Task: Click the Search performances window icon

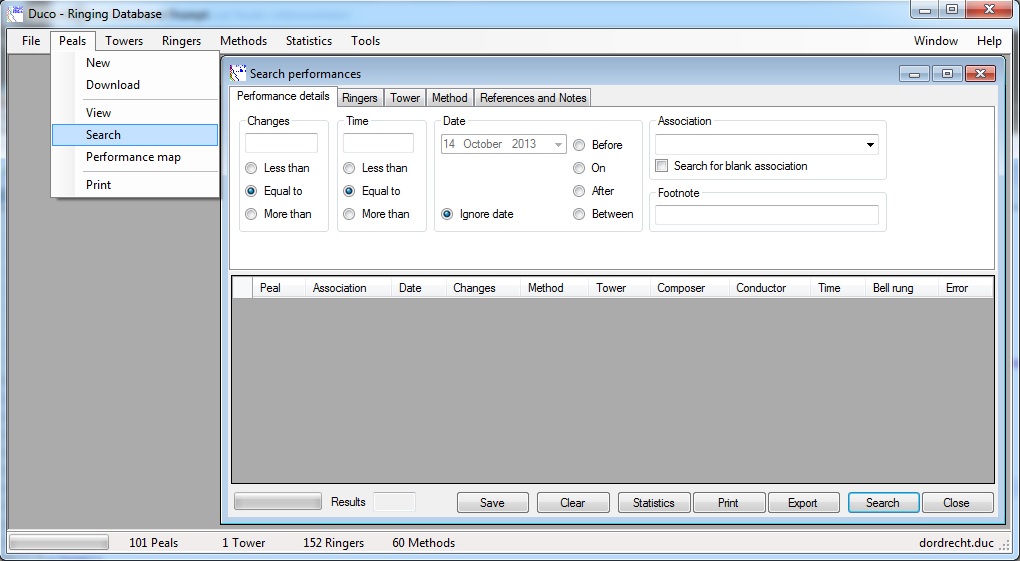Action: [238, 73]
